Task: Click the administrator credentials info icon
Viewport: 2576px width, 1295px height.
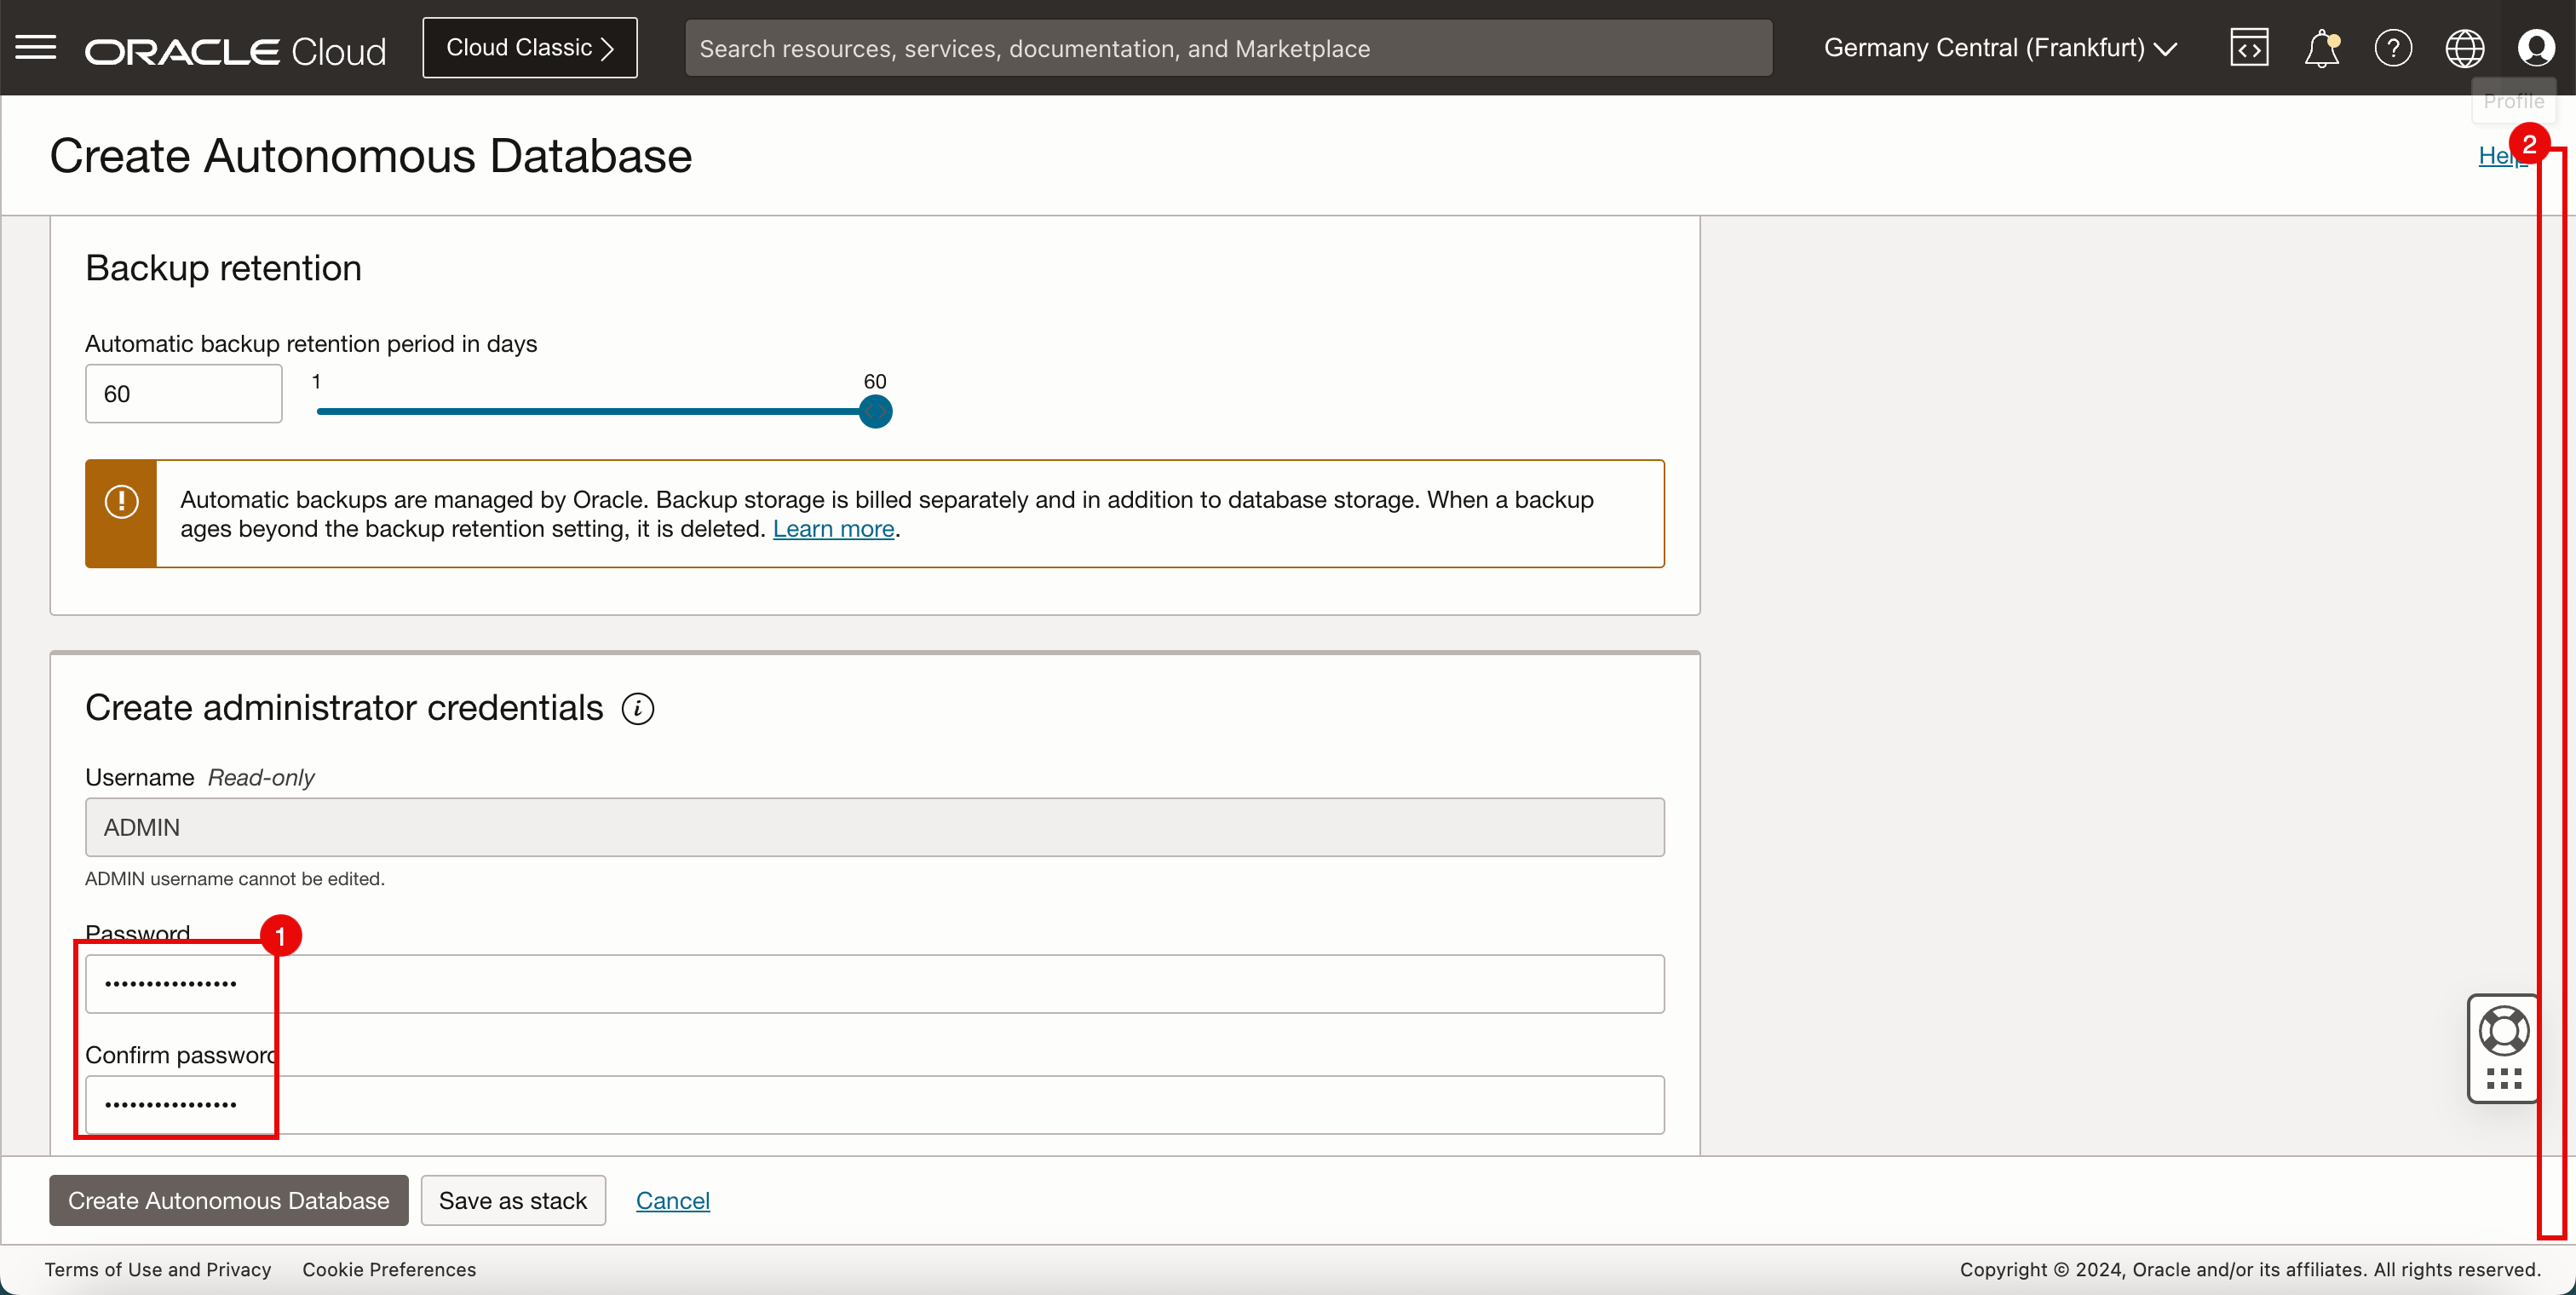Action: pos(638,709)
